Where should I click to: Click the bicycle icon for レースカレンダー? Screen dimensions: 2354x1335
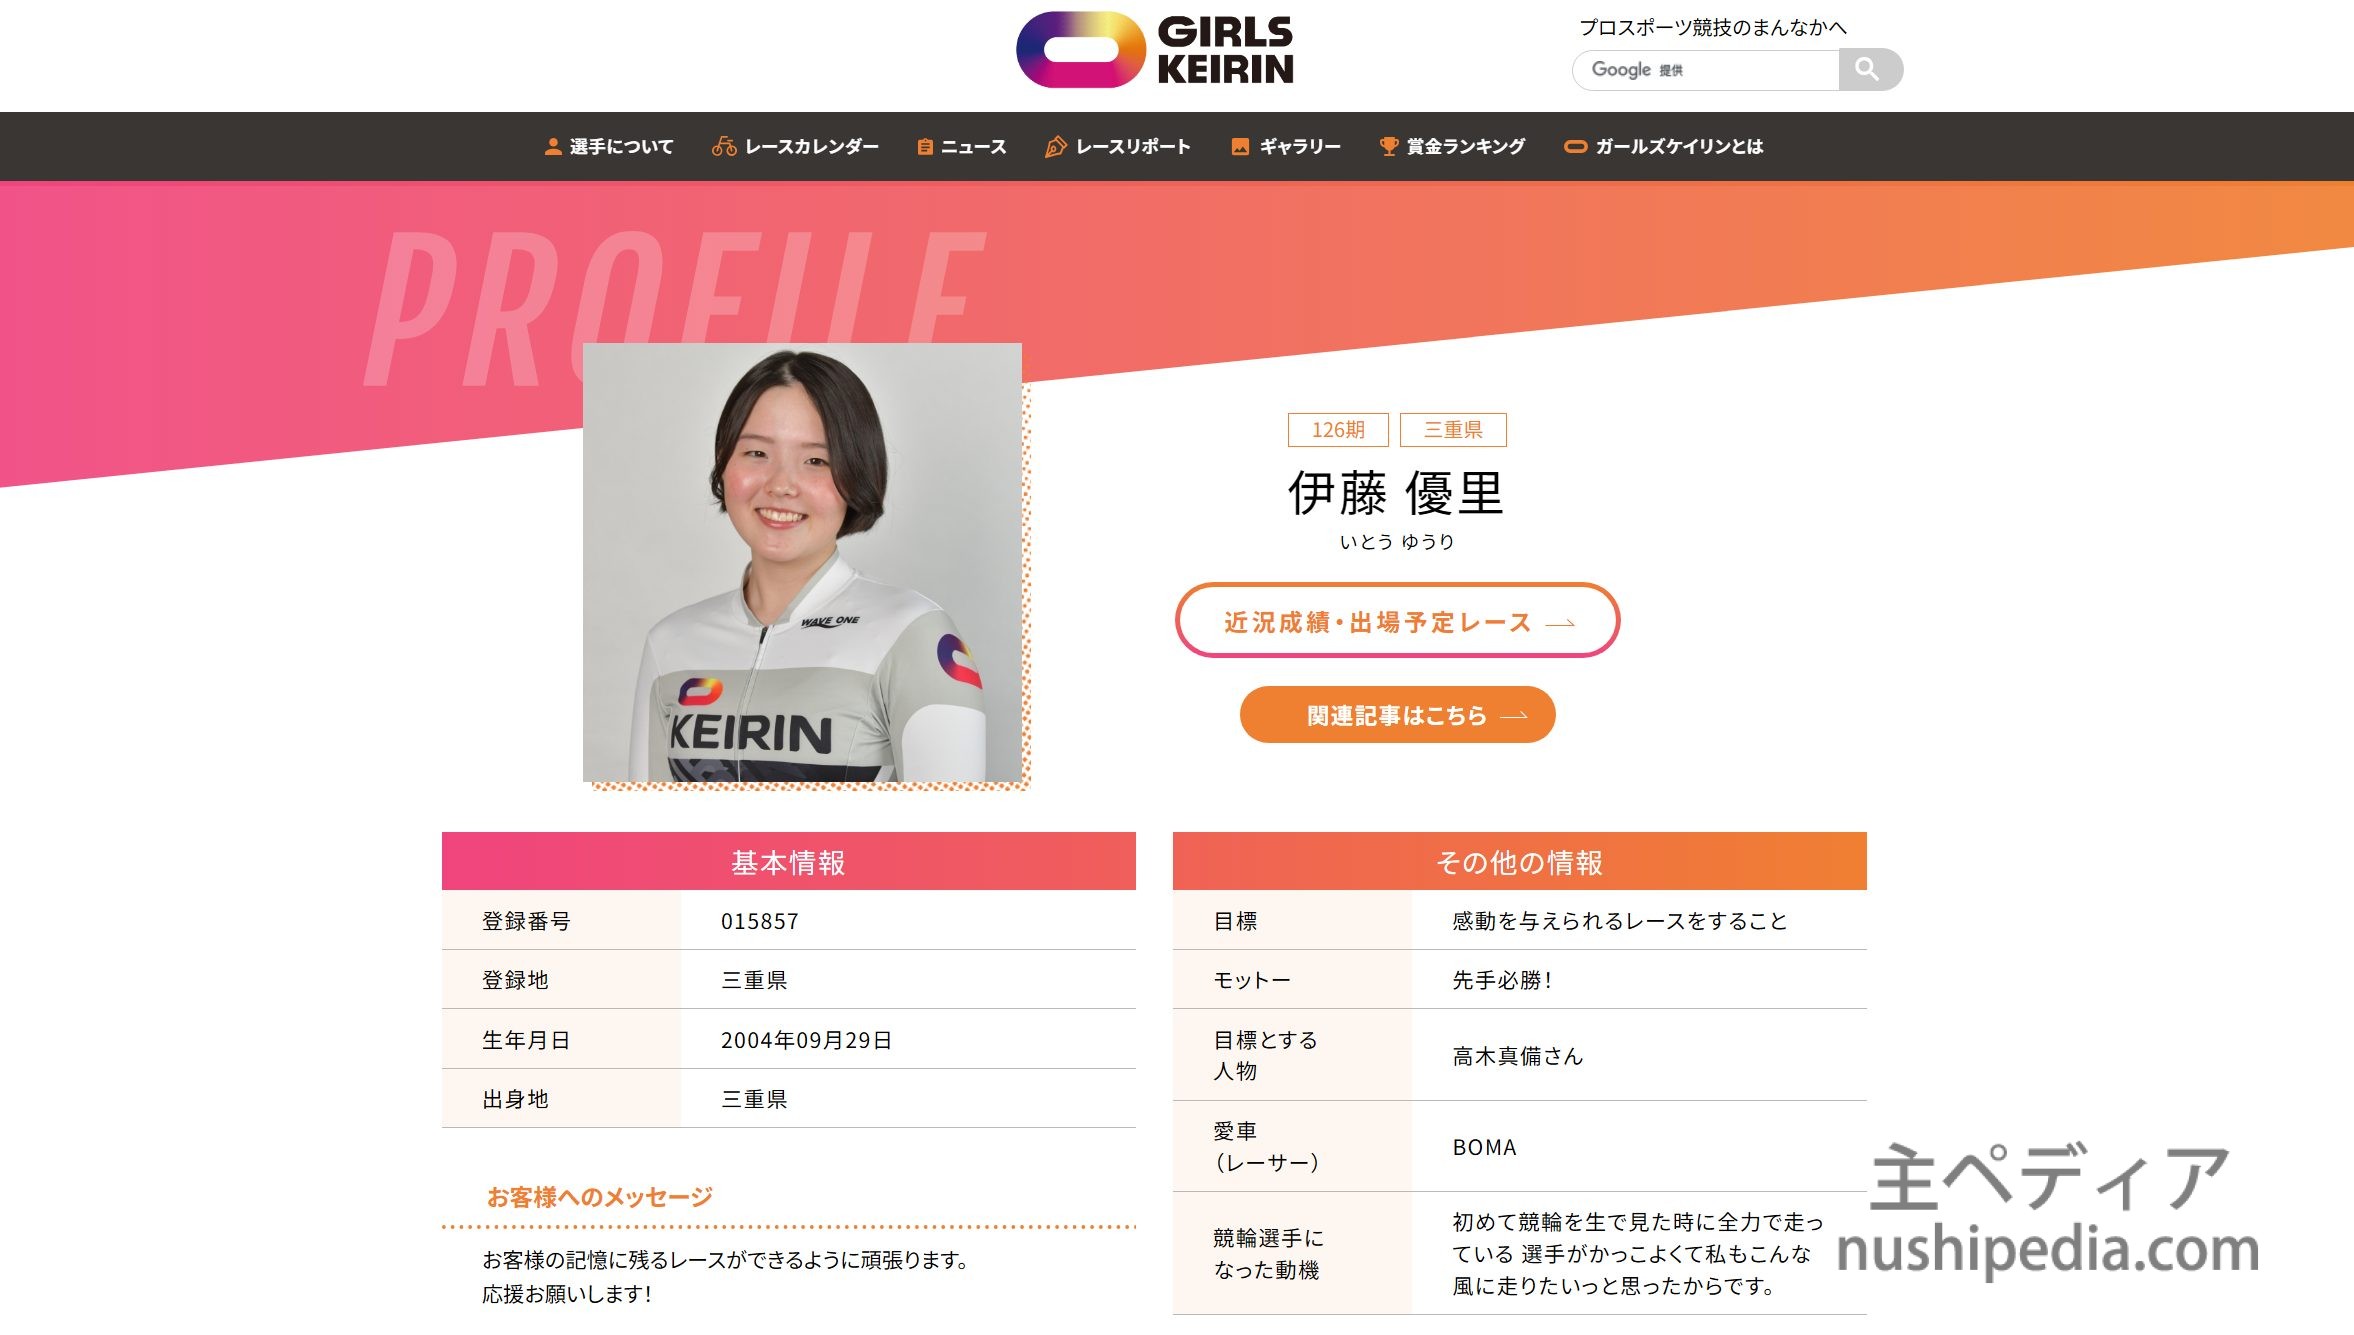(x=724, y=147)
